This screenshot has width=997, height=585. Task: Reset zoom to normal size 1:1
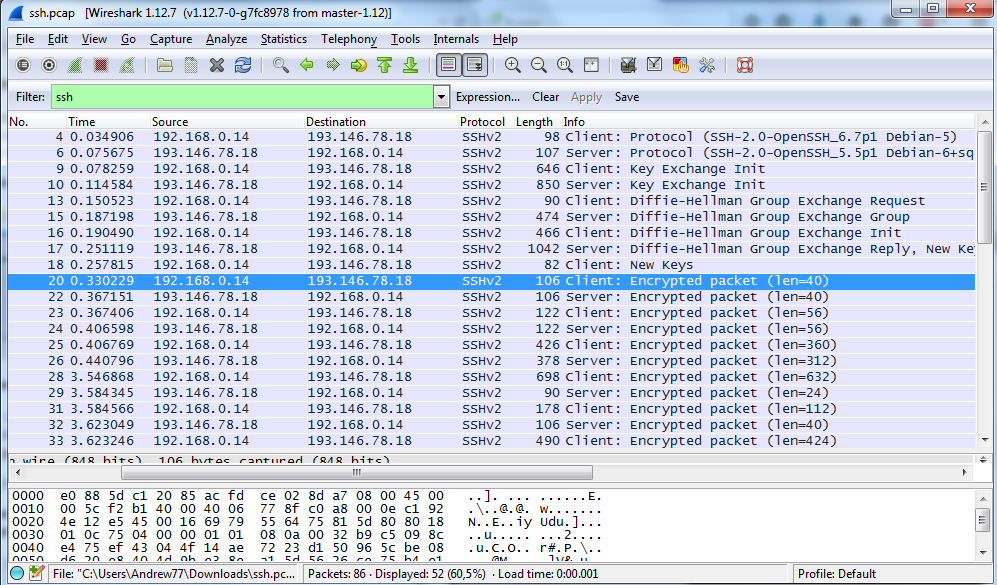pyautogui.click(x=565, y=65)
